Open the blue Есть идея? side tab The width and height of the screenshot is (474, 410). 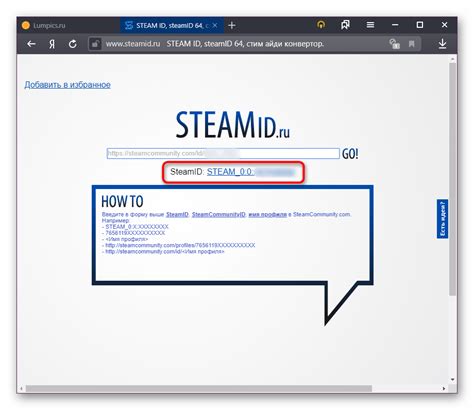click(x=442, y=219)
